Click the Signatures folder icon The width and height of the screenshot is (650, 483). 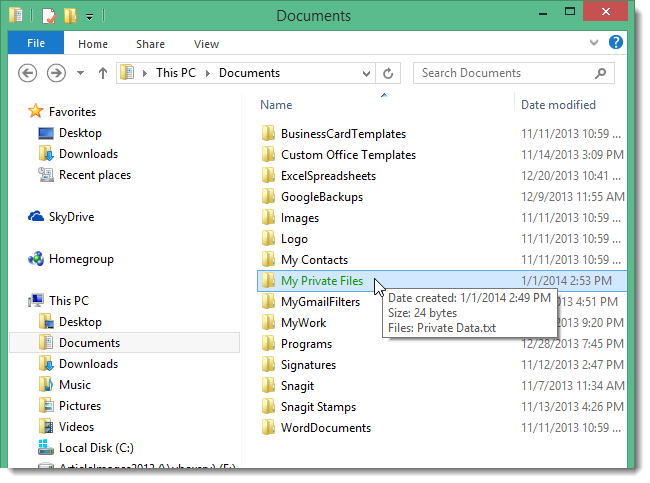click(268, 365)
